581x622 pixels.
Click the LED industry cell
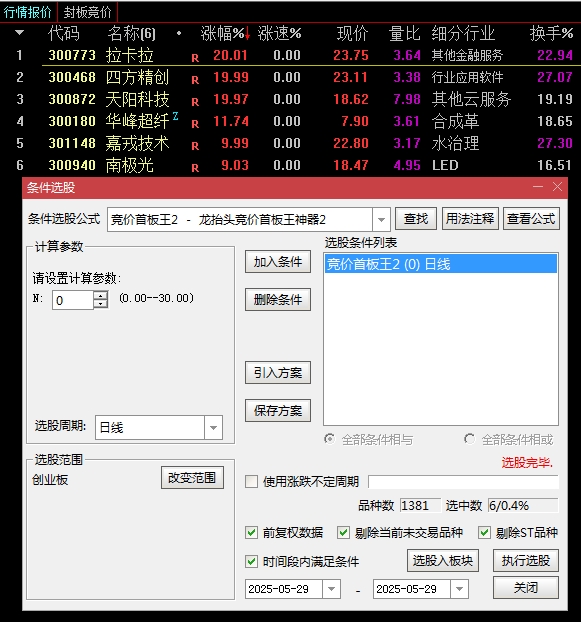point(445,165)
